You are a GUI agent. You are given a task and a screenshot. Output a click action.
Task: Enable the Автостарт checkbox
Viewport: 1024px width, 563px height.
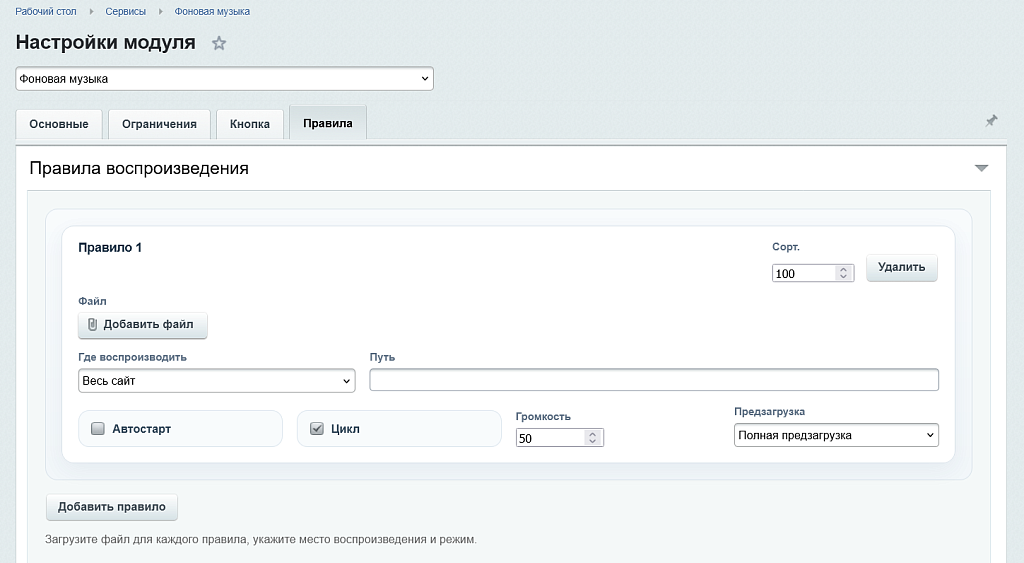click(98, 429)
